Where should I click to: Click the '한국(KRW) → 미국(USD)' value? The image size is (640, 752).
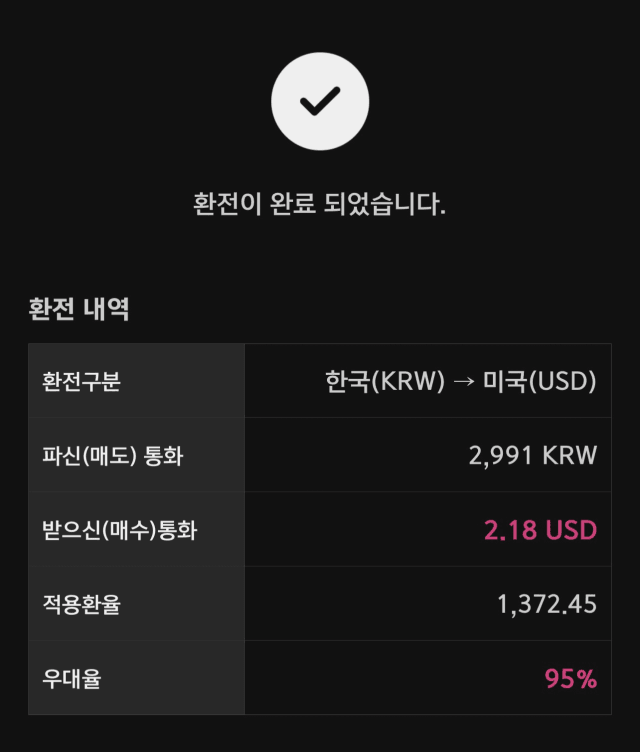point(461,381)
